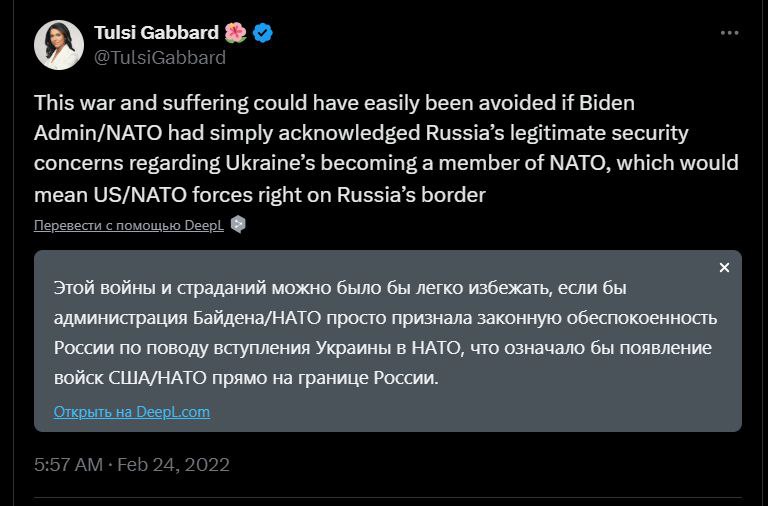Click the blue verified checkmark badge
768x506 pixels.
263,33
